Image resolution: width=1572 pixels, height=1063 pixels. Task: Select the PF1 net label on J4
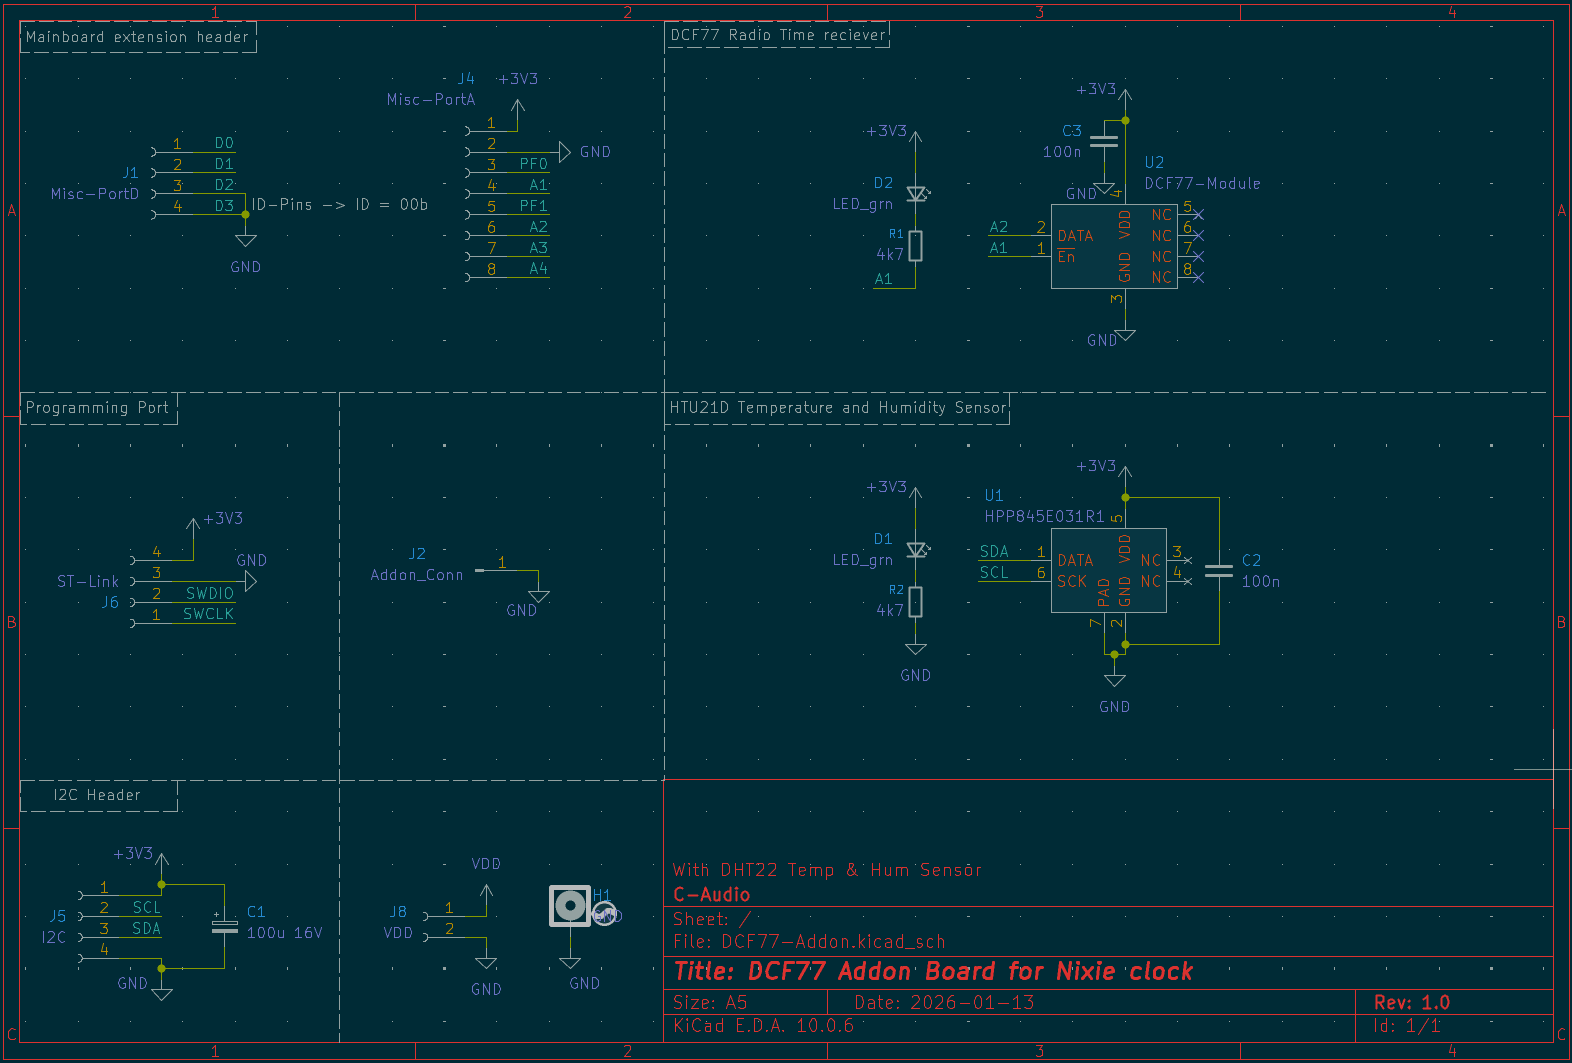click(x=534, y=206)
